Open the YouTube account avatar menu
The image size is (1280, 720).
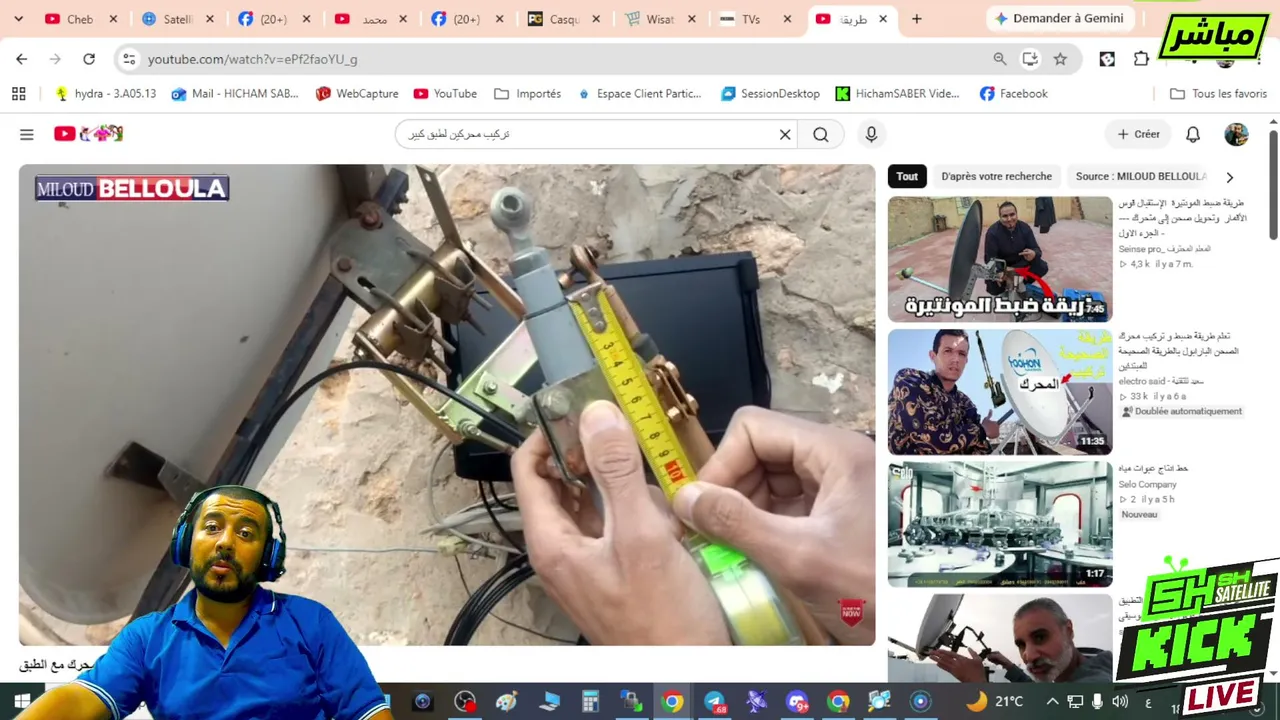pyautogui.click(x=1236, y=134)
